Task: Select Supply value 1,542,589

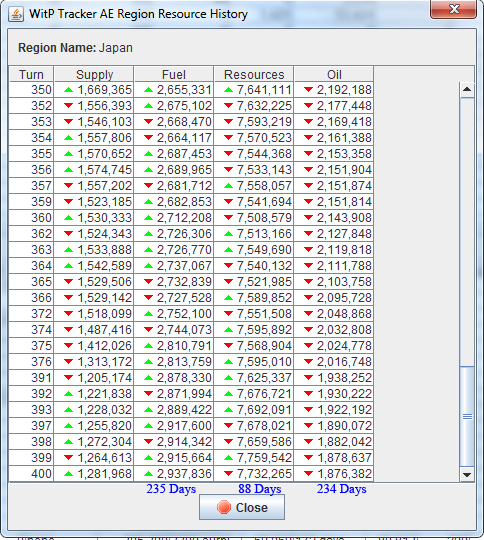Action: pos(94,266)
